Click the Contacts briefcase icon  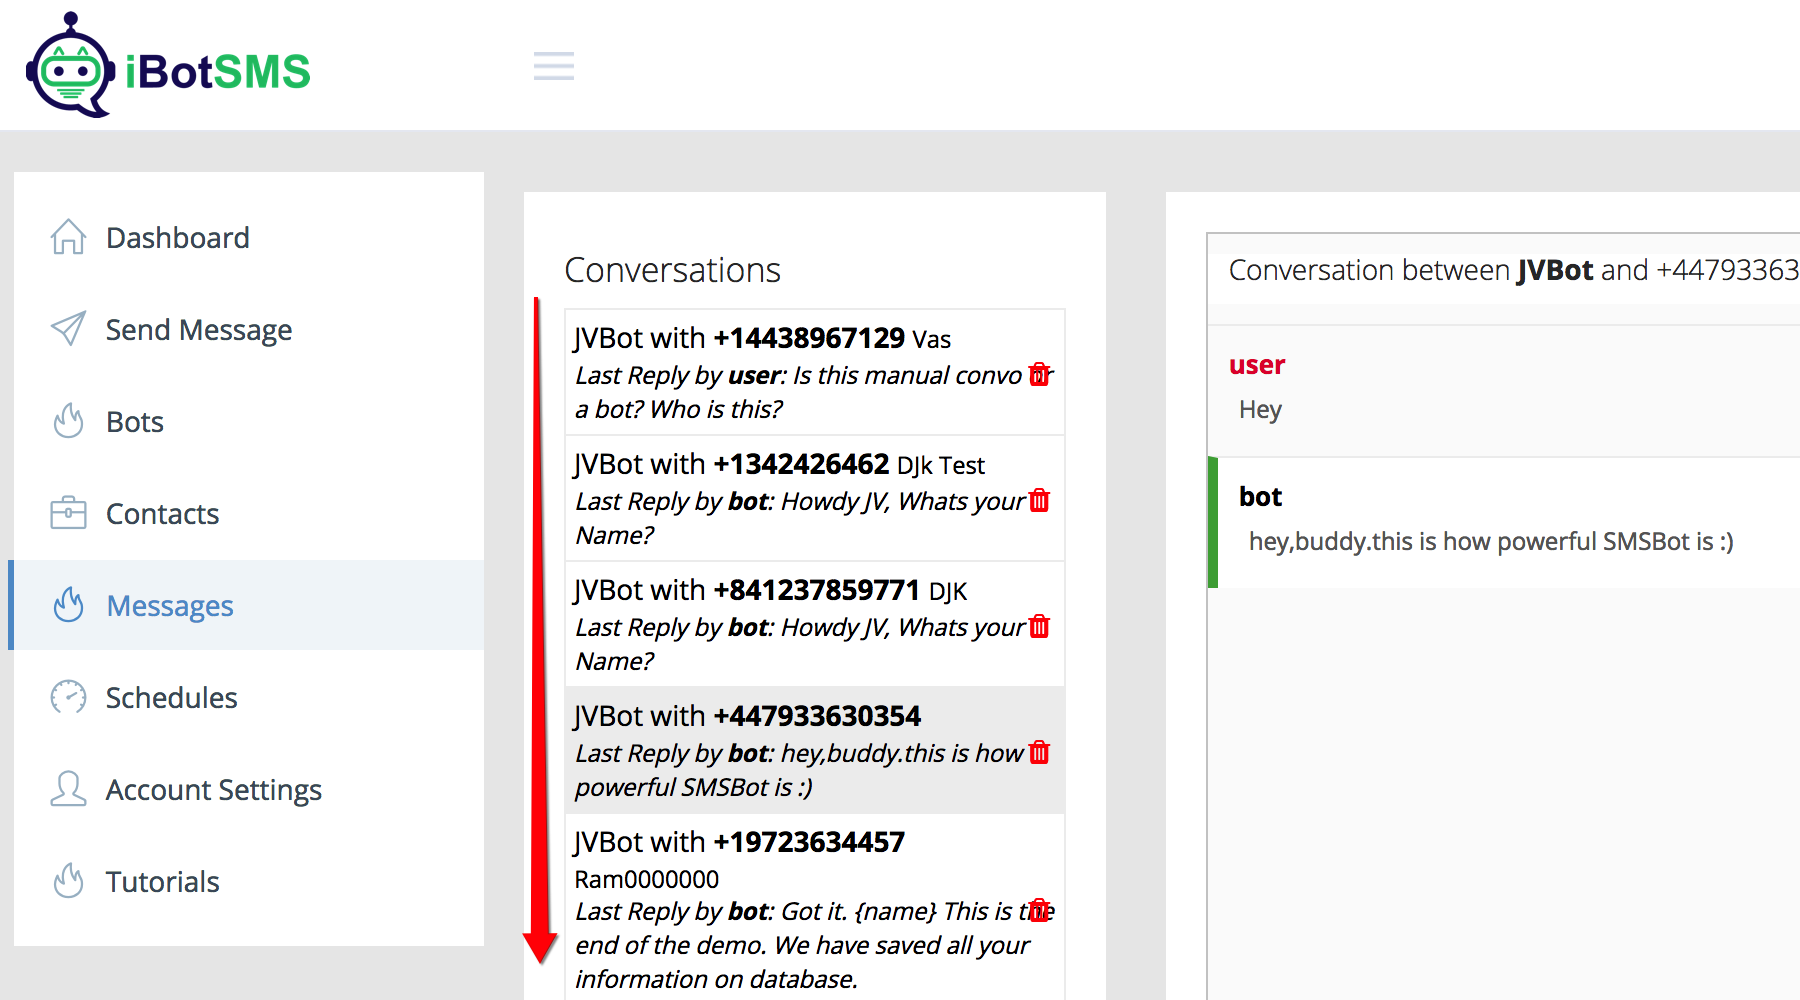point(68,513)
